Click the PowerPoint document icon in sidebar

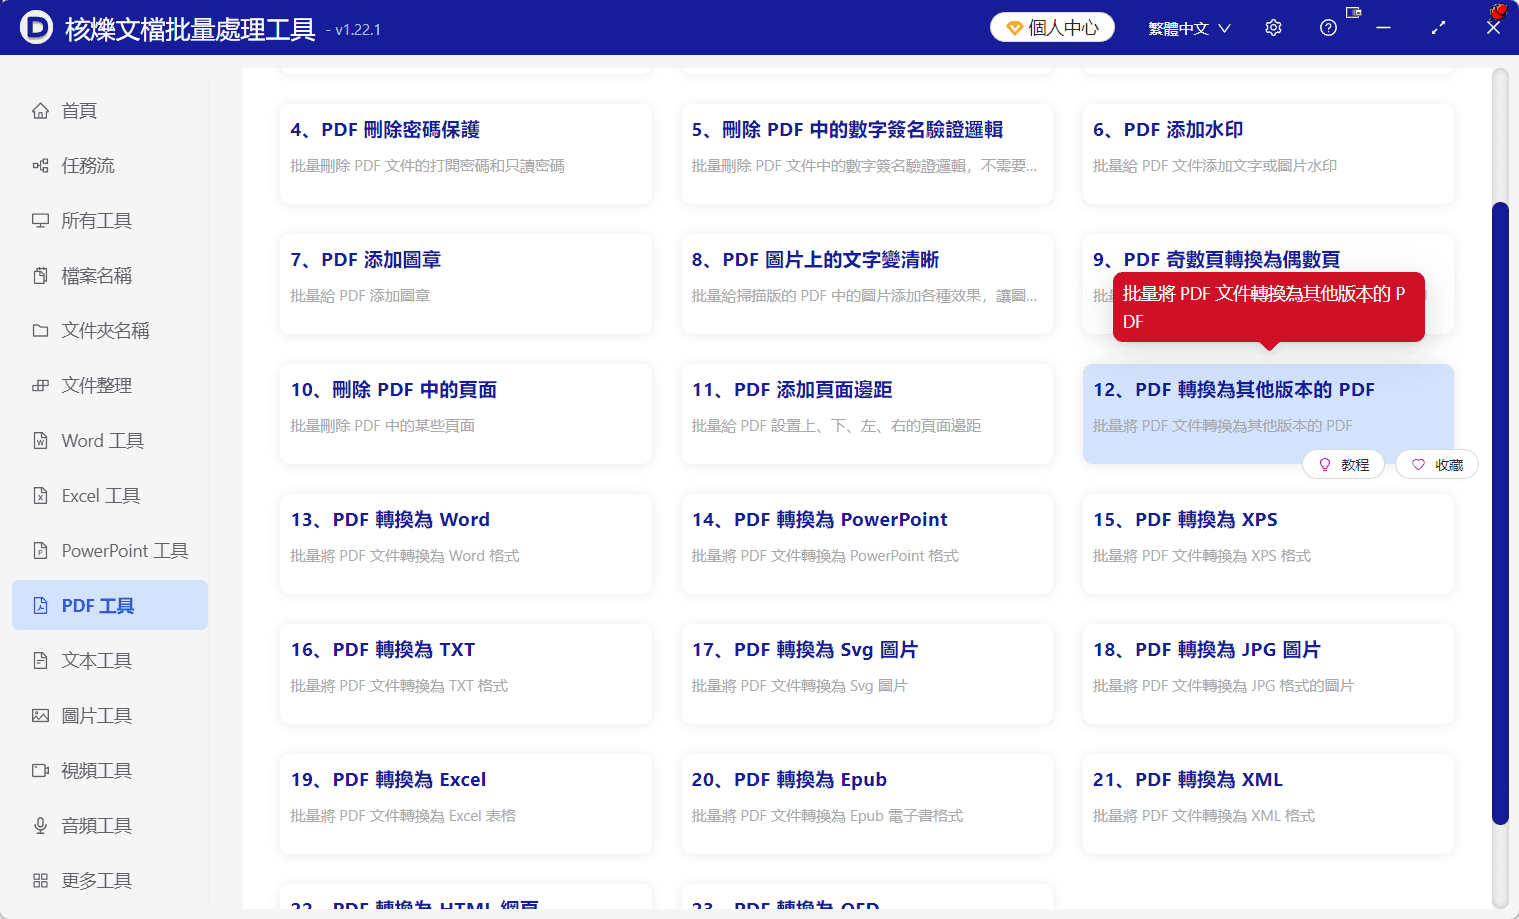point(40,551)
